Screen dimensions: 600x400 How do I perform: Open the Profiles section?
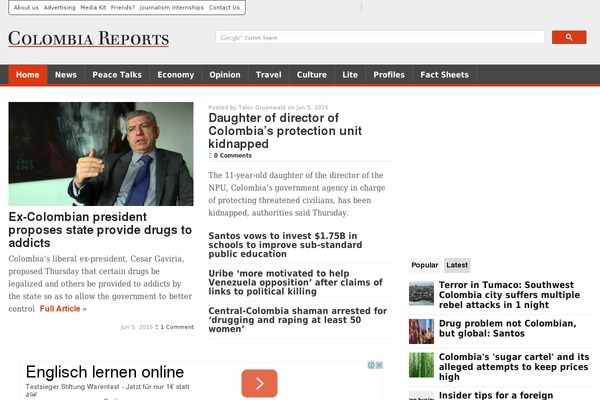(389, 75)
